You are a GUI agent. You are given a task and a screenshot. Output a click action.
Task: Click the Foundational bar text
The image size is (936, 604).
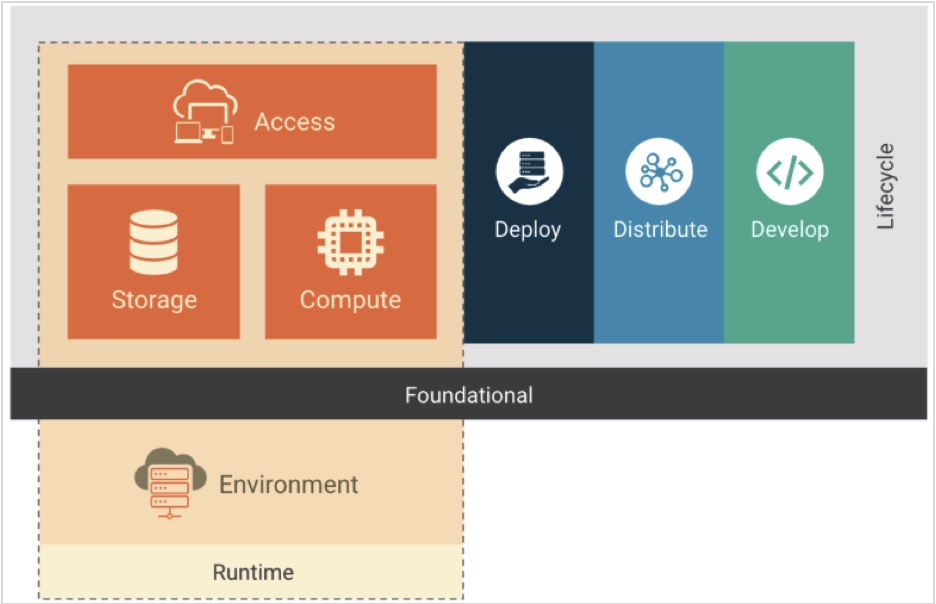tap(469, 395)
